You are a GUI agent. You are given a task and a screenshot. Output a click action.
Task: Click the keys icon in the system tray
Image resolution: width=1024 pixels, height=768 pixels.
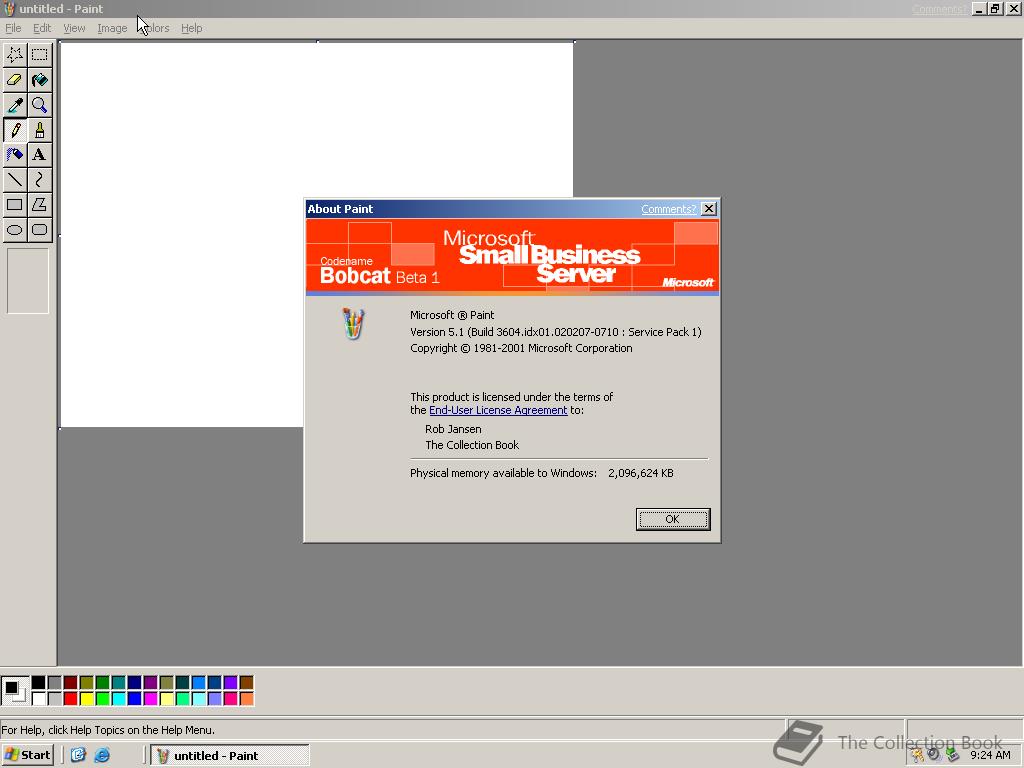click(x=918, y=756)
